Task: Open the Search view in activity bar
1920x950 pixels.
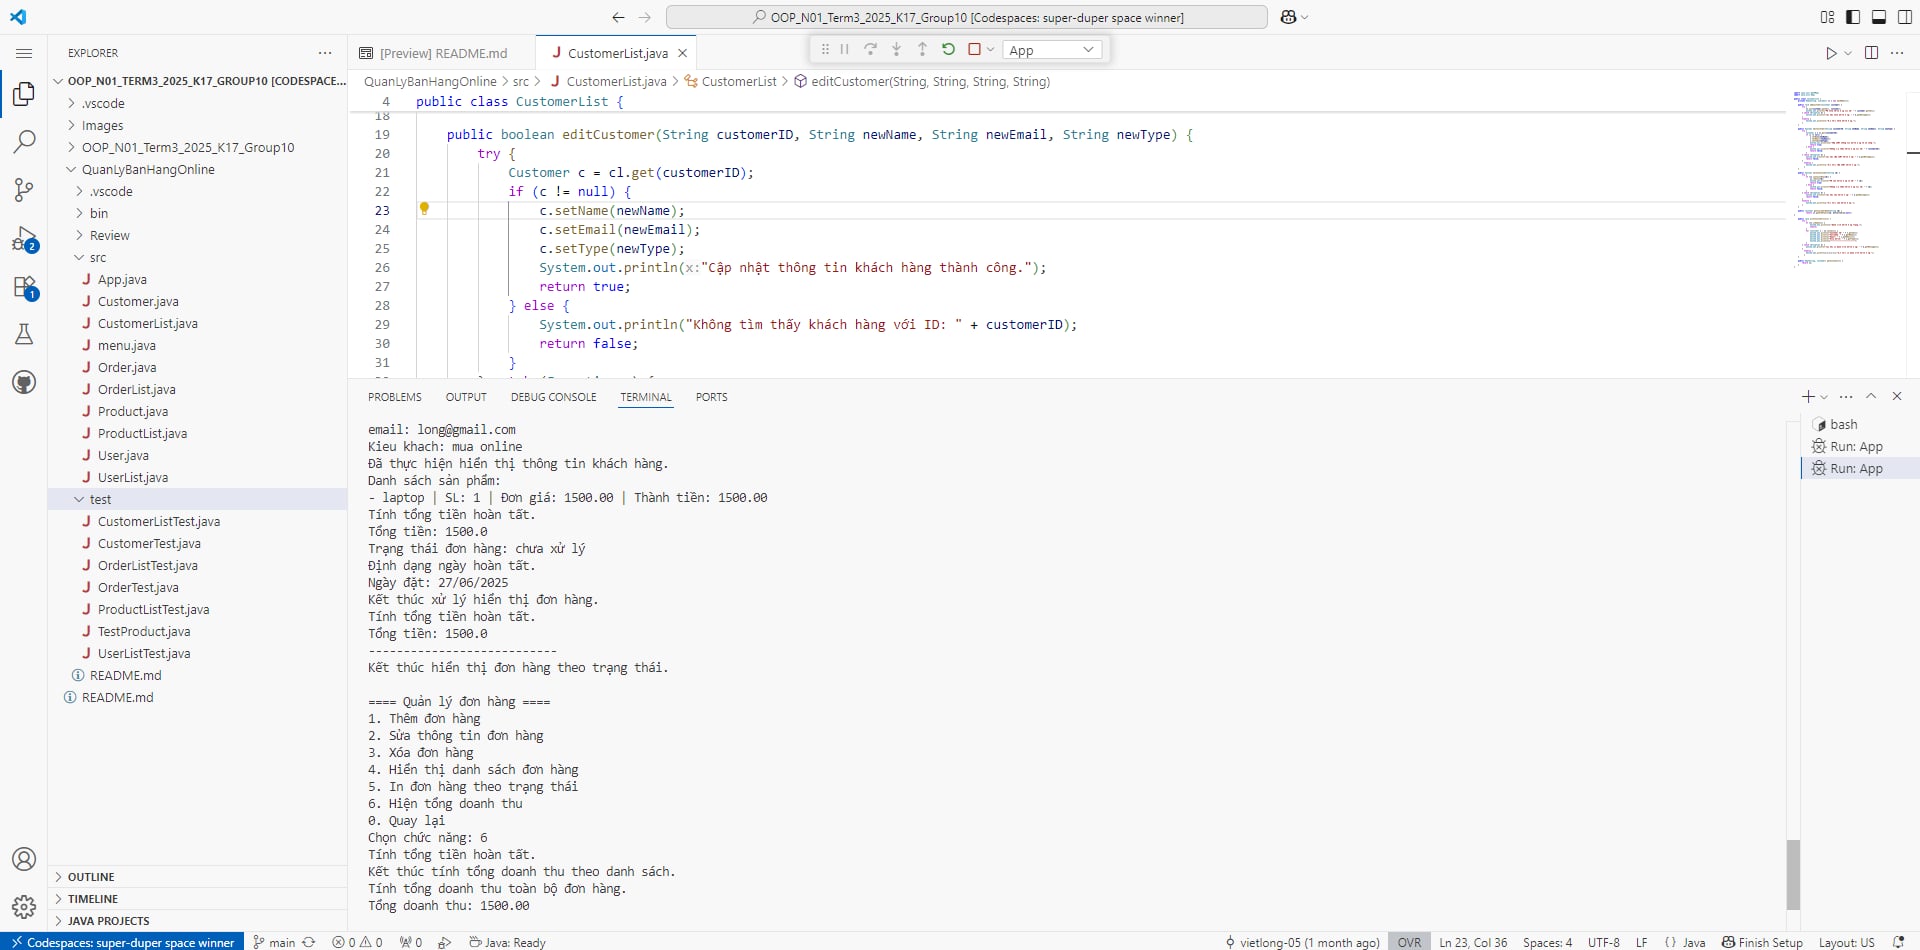Action: [x=24, y=142]
